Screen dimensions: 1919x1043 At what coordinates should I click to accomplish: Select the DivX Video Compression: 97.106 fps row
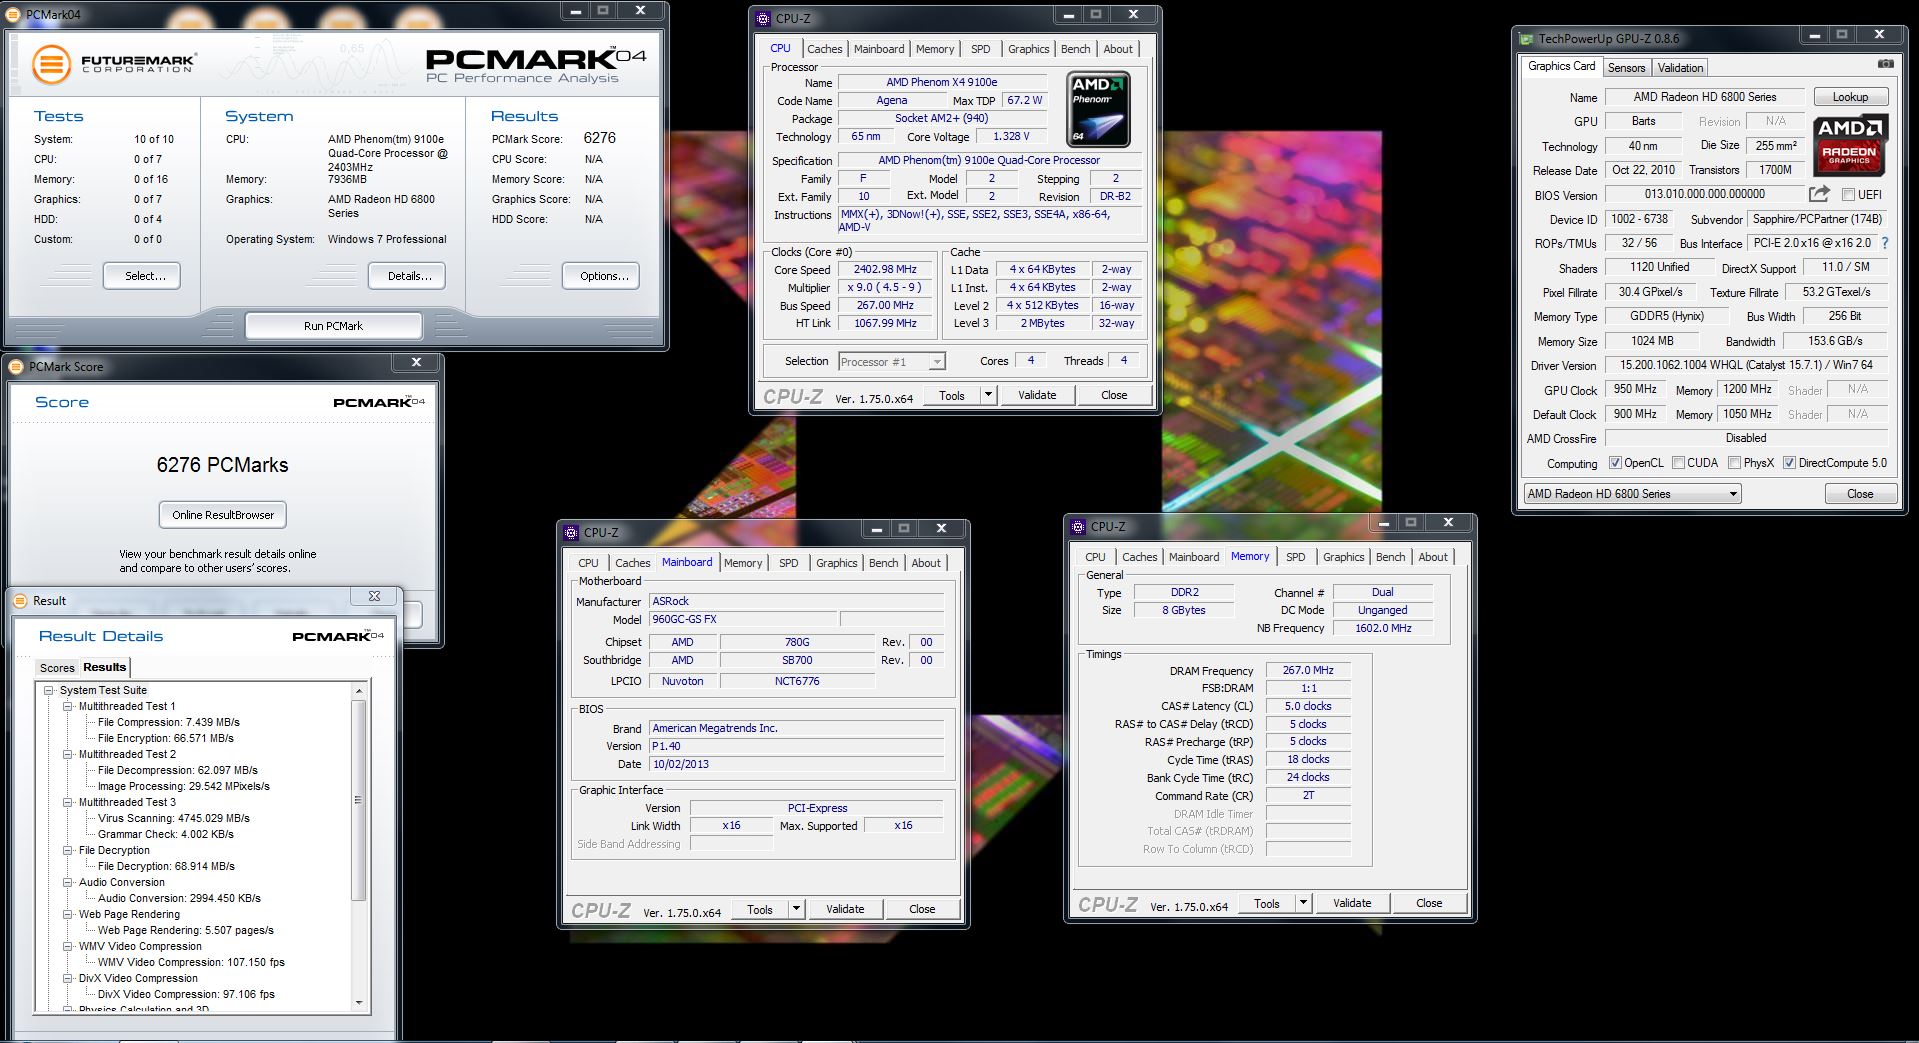click(186, 994)
